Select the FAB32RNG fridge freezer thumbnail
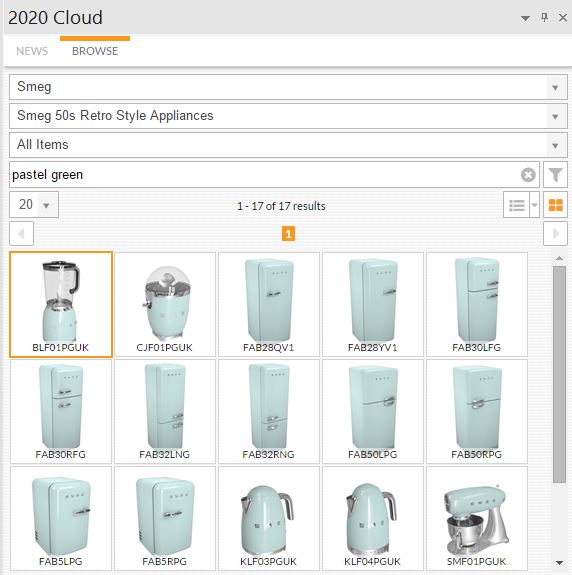This screenshot has height=575, width=572. [269, 411]
